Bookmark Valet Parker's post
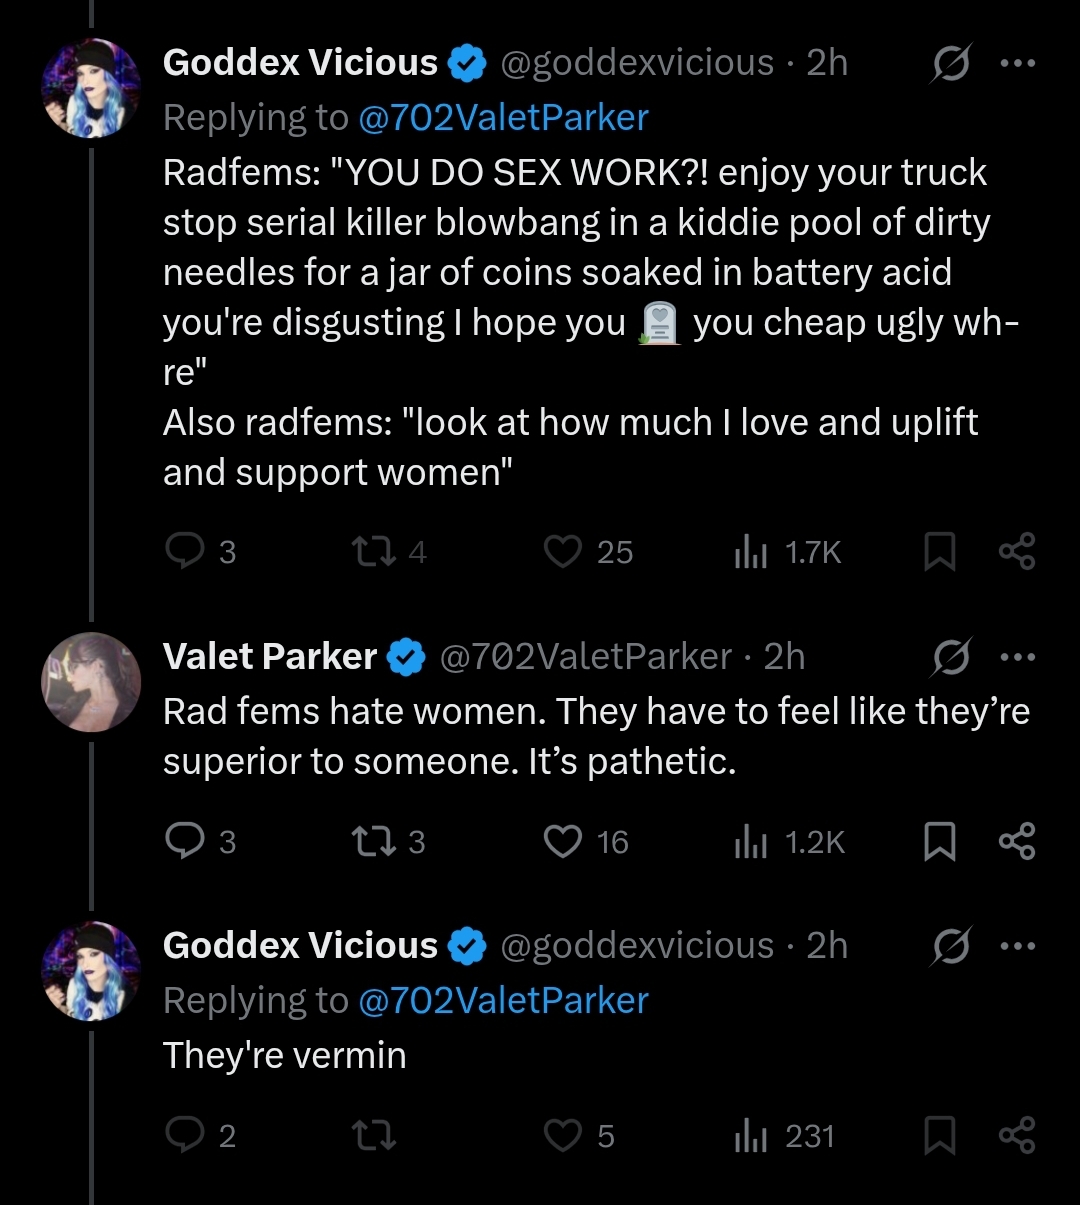Image resolution: width=1080 pixels, height=1205 pixels. pyautogui.click(x=939, y=841)
